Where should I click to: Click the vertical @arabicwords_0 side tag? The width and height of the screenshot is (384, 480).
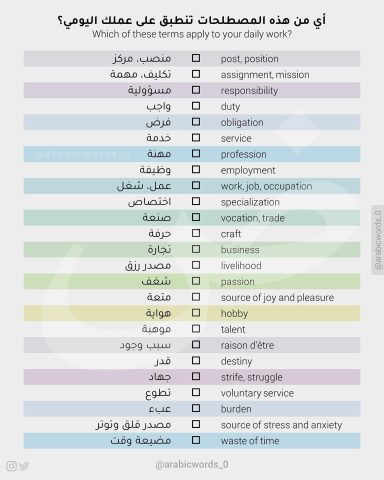[378, 240]
